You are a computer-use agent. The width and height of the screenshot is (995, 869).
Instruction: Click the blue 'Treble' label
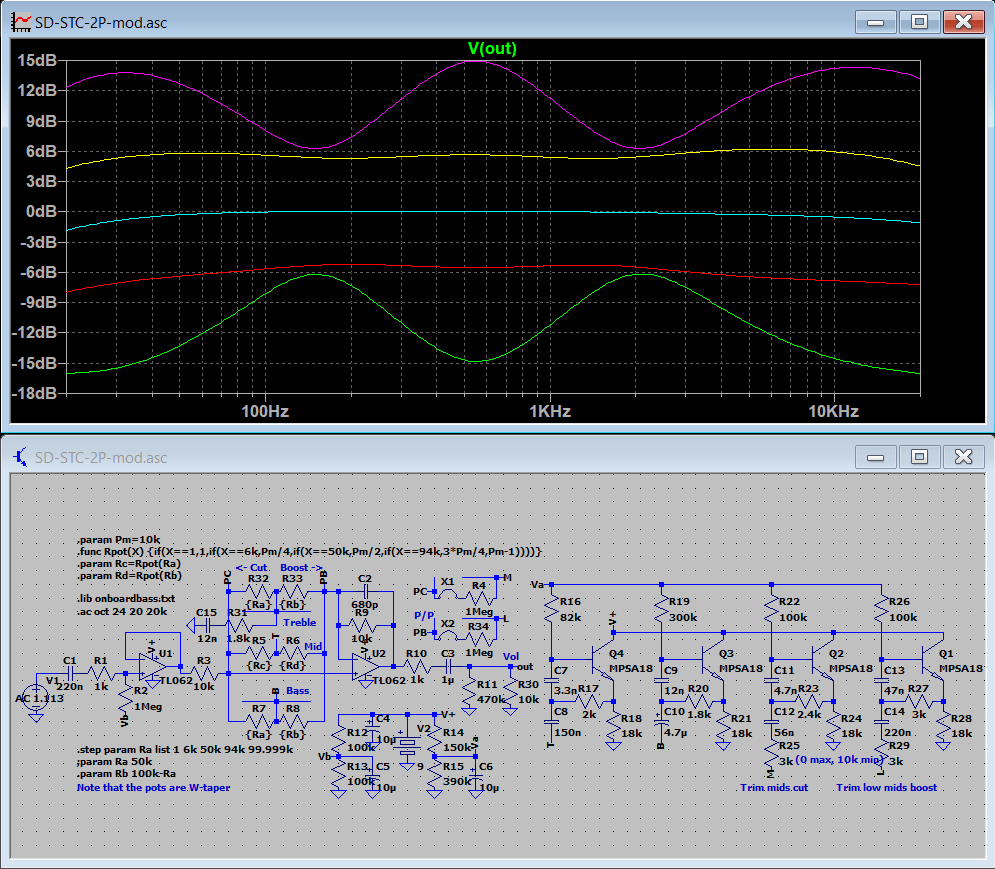(x=300, y=623)
